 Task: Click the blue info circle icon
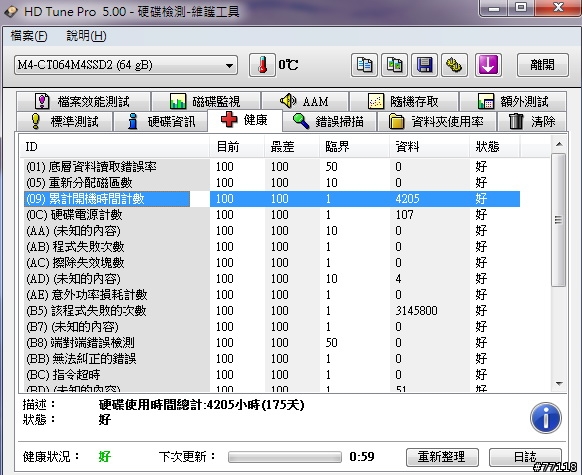point(546,418)
